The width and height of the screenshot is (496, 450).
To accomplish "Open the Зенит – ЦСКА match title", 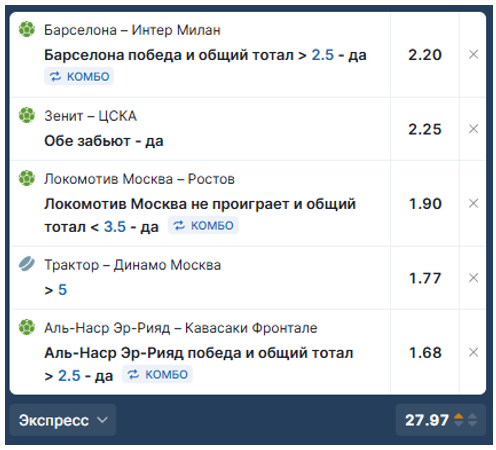I will coord(90,116).
